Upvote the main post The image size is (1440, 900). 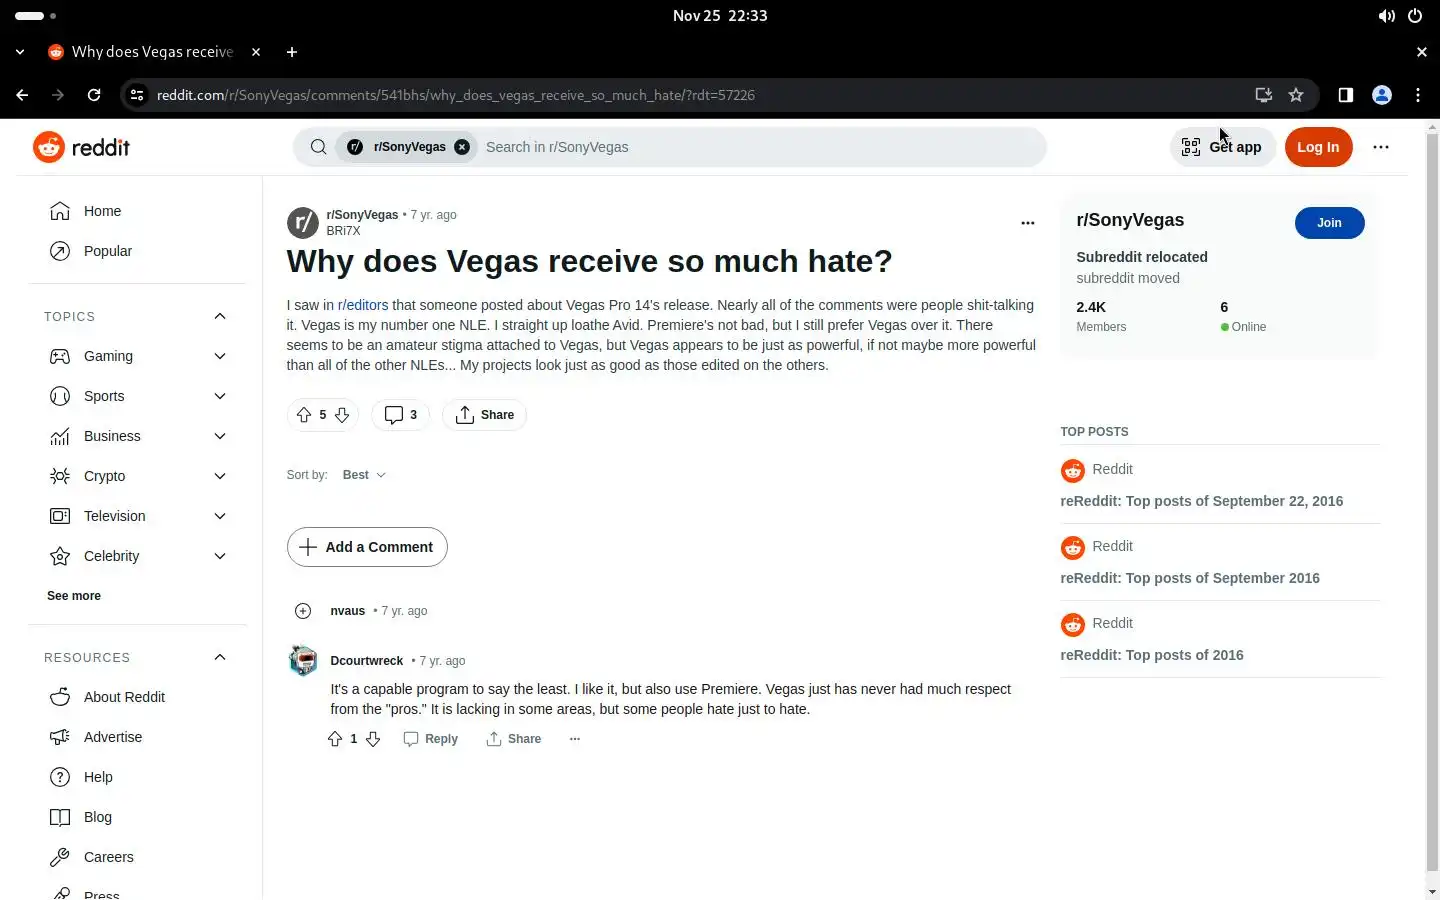(x=304, y=415)
